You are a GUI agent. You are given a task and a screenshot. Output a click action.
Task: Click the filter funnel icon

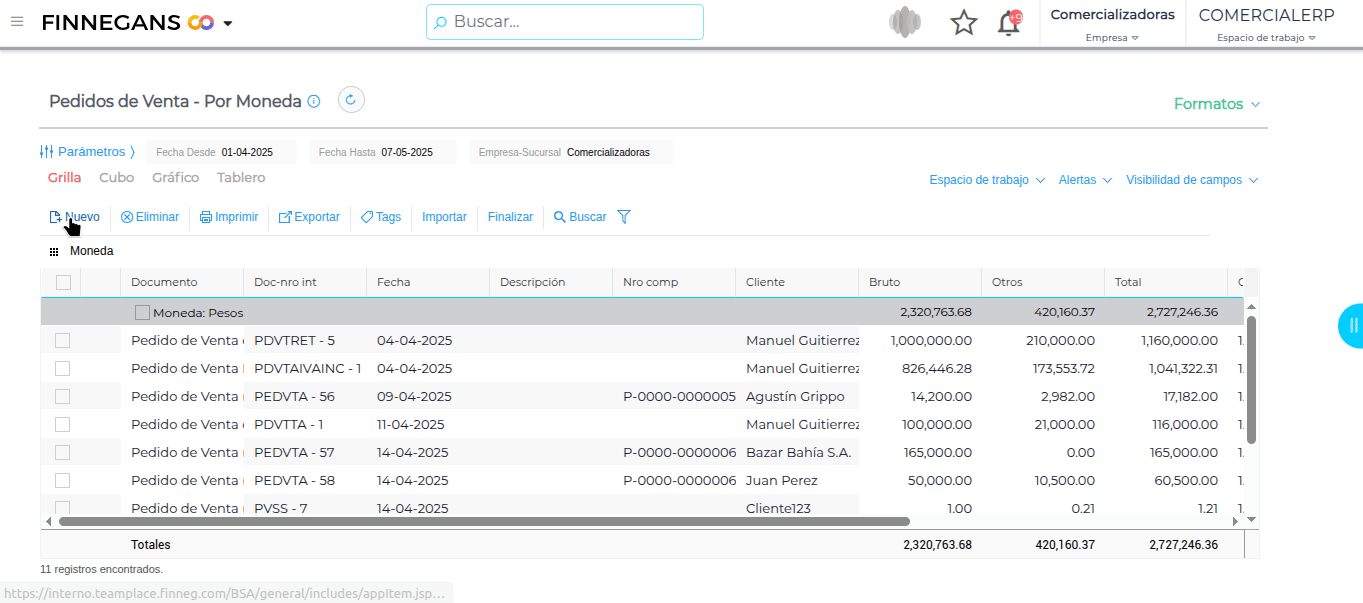624,217
